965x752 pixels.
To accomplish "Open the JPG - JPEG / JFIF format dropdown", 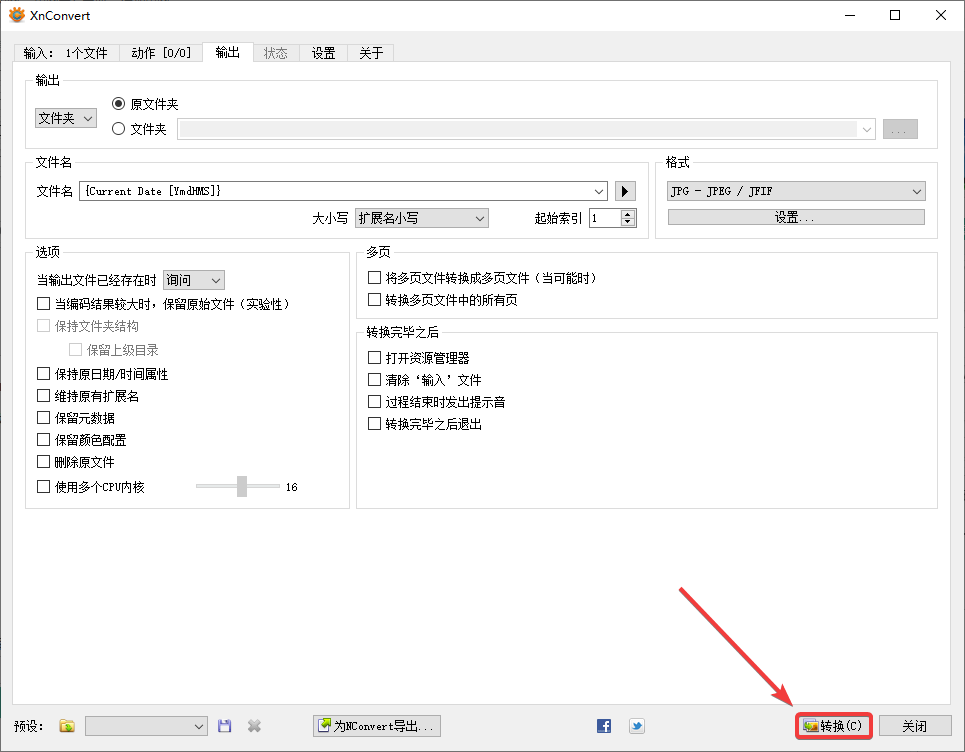I will tap(795, 190).
